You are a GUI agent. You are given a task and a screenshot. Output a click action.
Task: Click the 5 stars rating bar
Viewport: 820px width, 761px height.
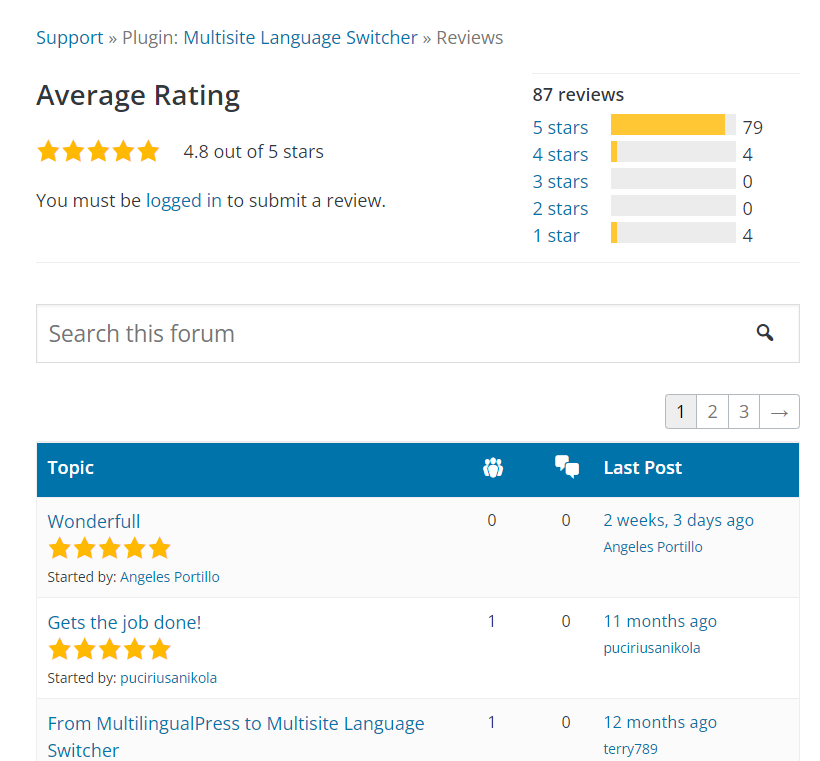(x=673, y=124)
